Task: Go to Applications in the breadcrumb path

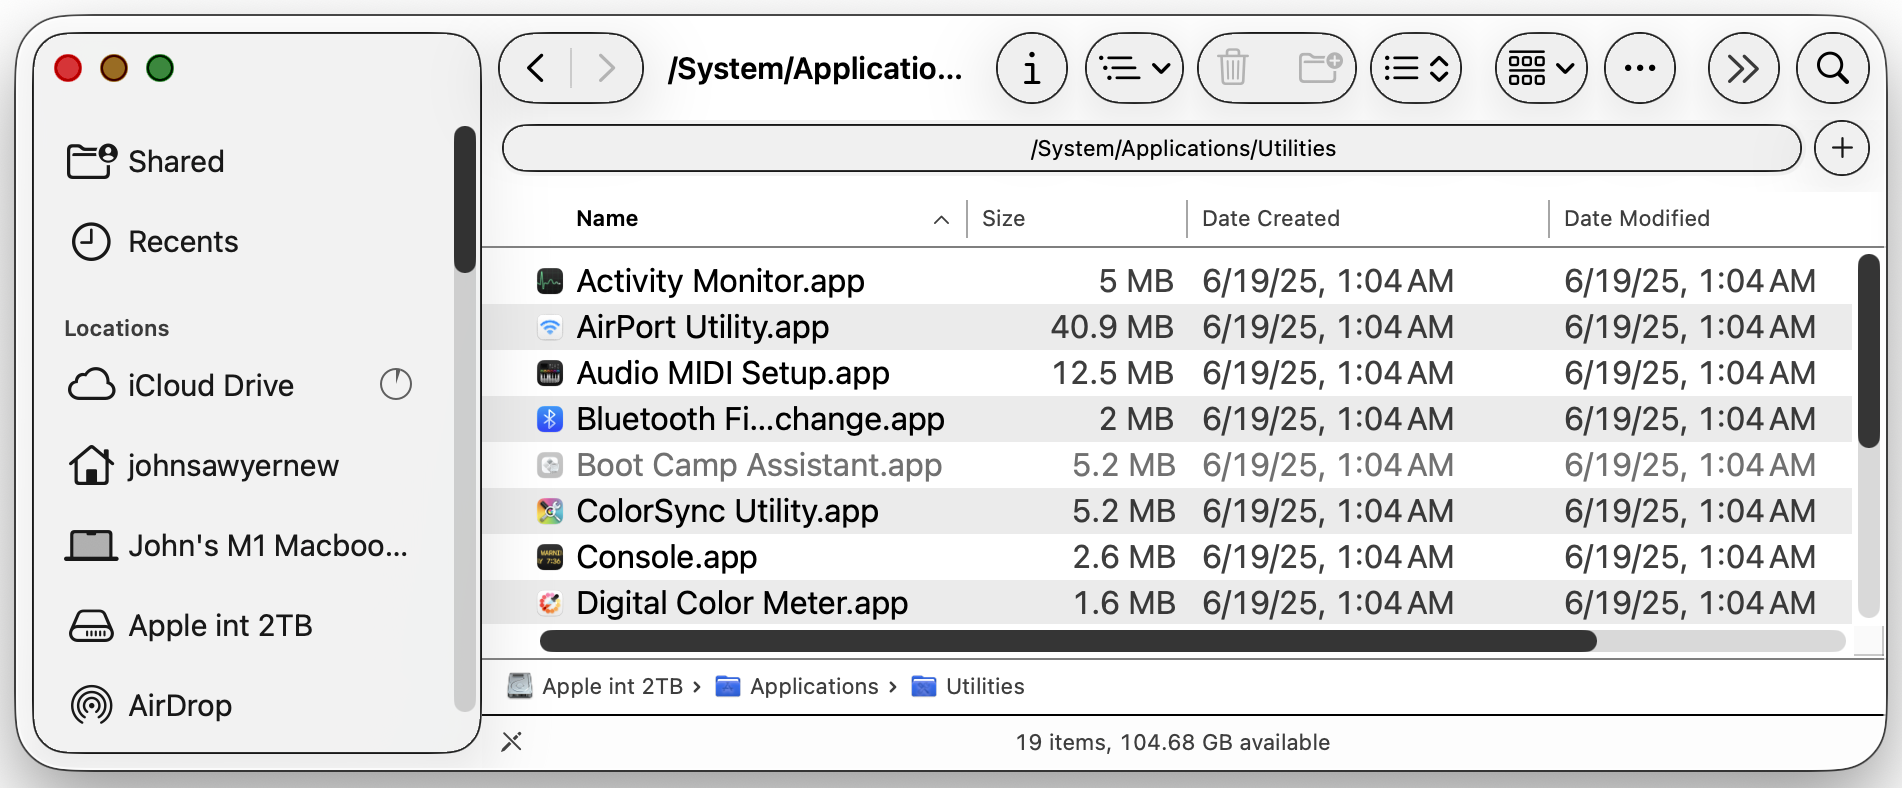Action: click(813, 687)
